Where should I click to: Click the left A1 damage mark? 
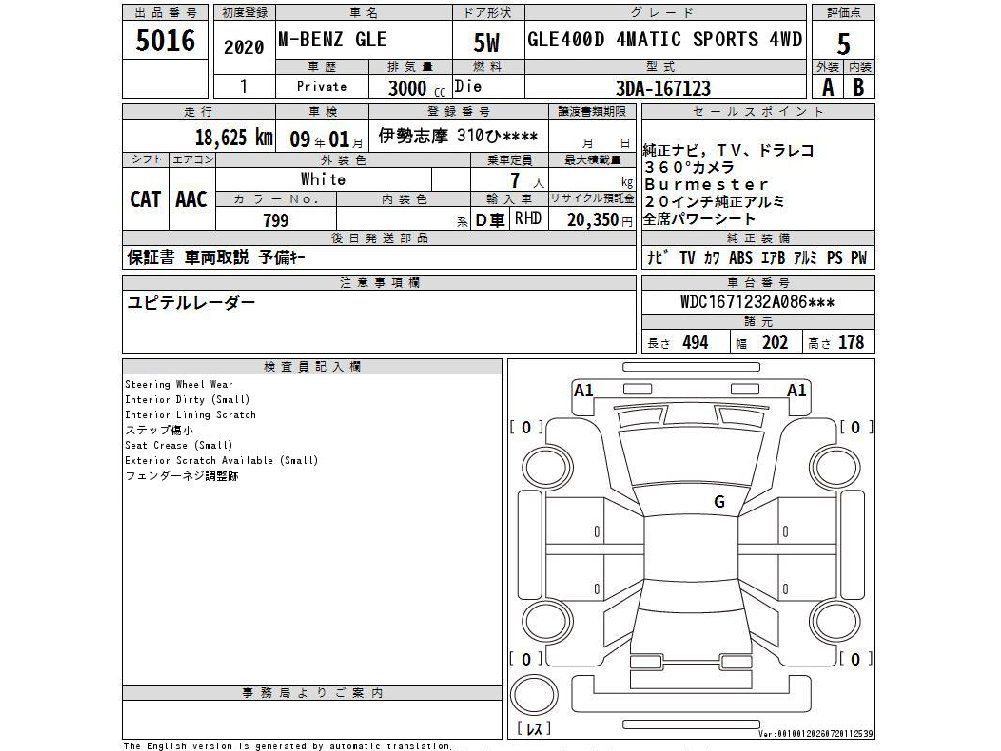pyautogui.click(x=583, y=390)
